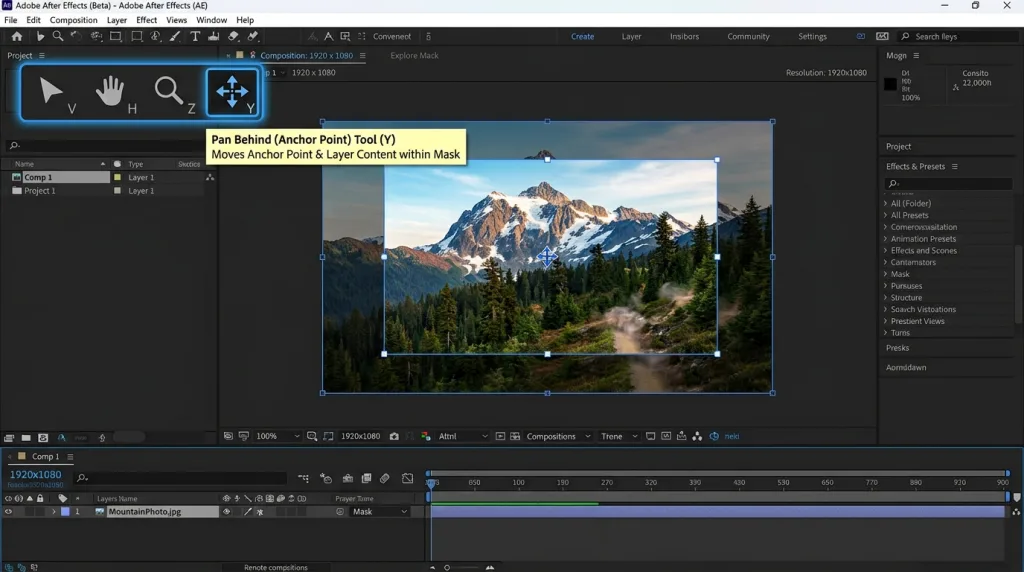Click the black color swatch in Mogn panel
The image size is (1024, 572).
(x=890, y=84)
